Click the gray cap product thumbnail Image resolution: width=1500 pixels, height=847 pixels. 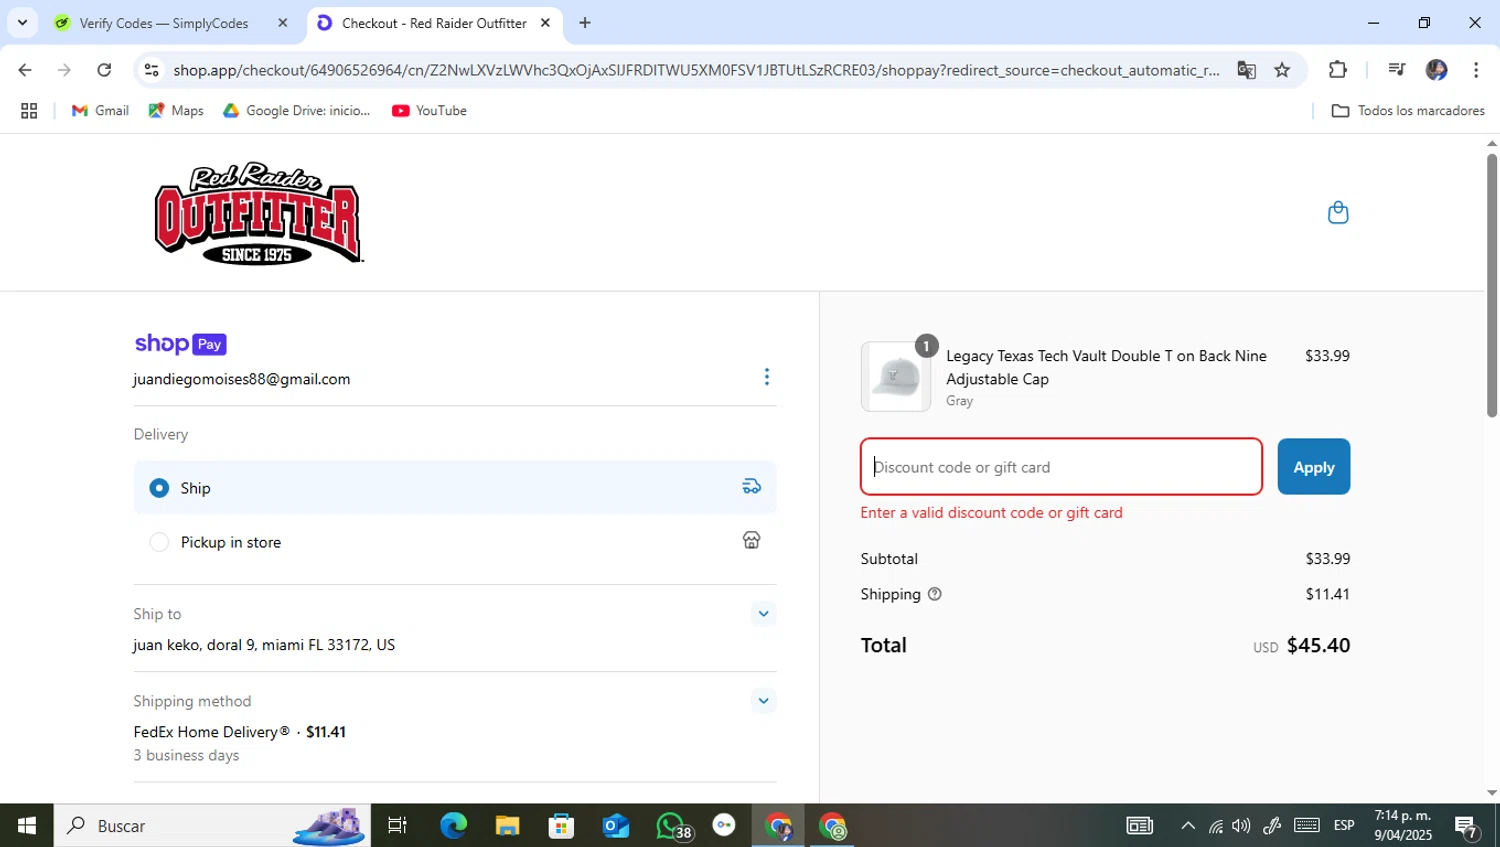pos(896,377)
